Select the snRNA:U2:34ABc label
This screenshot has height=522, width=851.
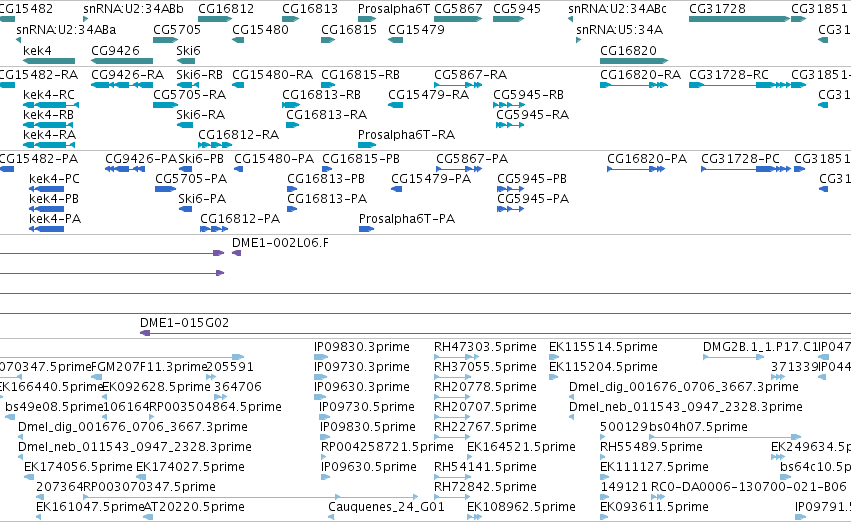pos(617,9)
